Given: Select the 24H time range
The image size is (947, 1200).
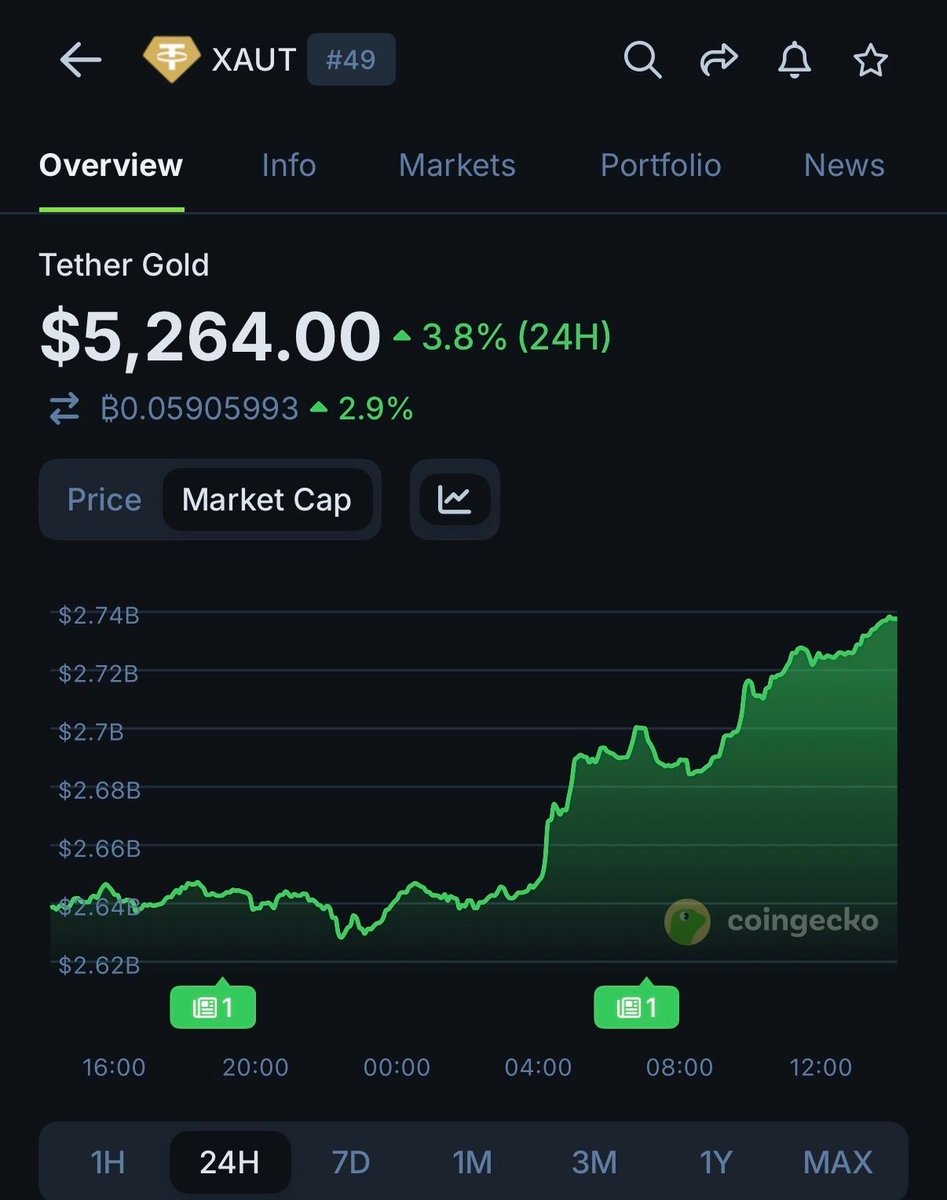Looking at the screenshot, I should click(230, 1162).
